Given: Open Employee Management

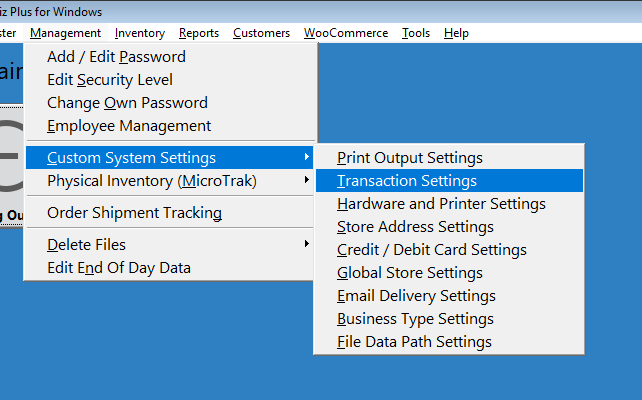Looking at the screenshot, I should click(170, 126).
